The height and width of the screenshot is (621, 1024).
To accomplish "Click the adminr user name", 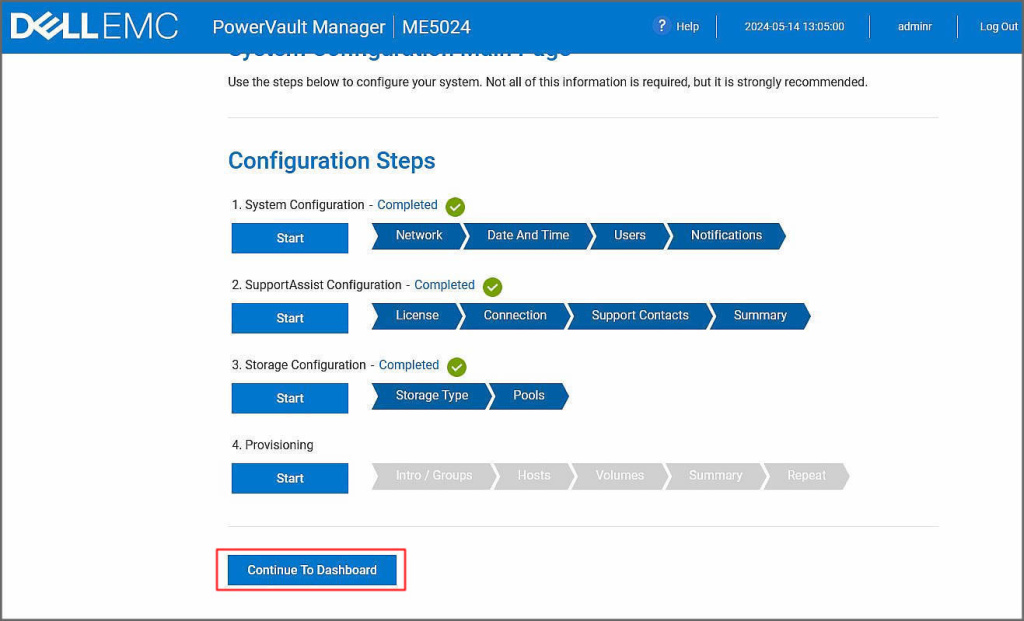I will pos(914,27).
